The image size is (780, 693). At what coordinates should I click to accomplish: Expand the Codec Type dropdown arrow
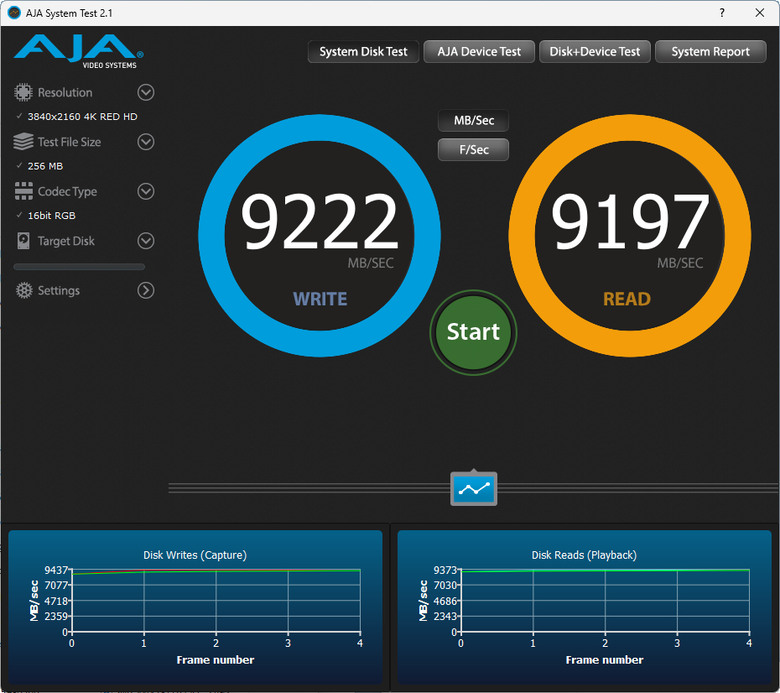click(x=146, y=192)
